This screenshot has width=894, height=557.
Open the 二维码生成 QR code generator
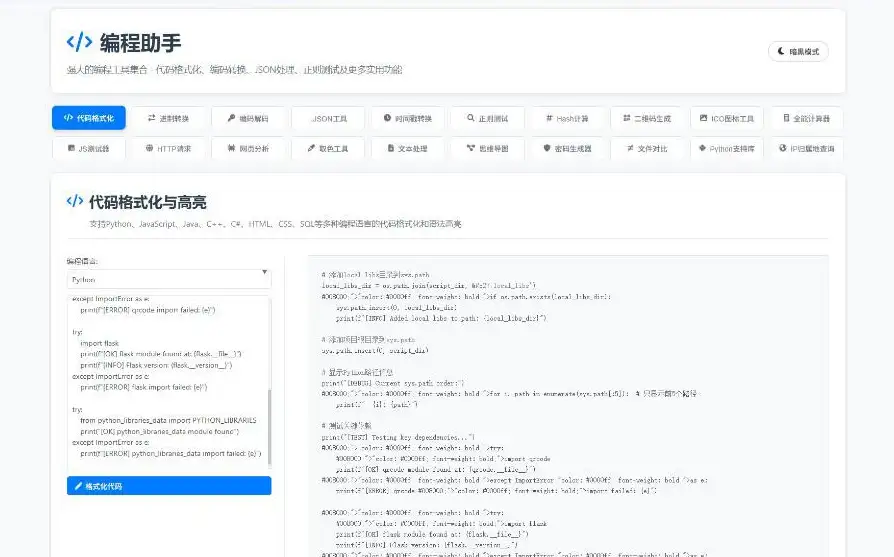tap(646, 118)
